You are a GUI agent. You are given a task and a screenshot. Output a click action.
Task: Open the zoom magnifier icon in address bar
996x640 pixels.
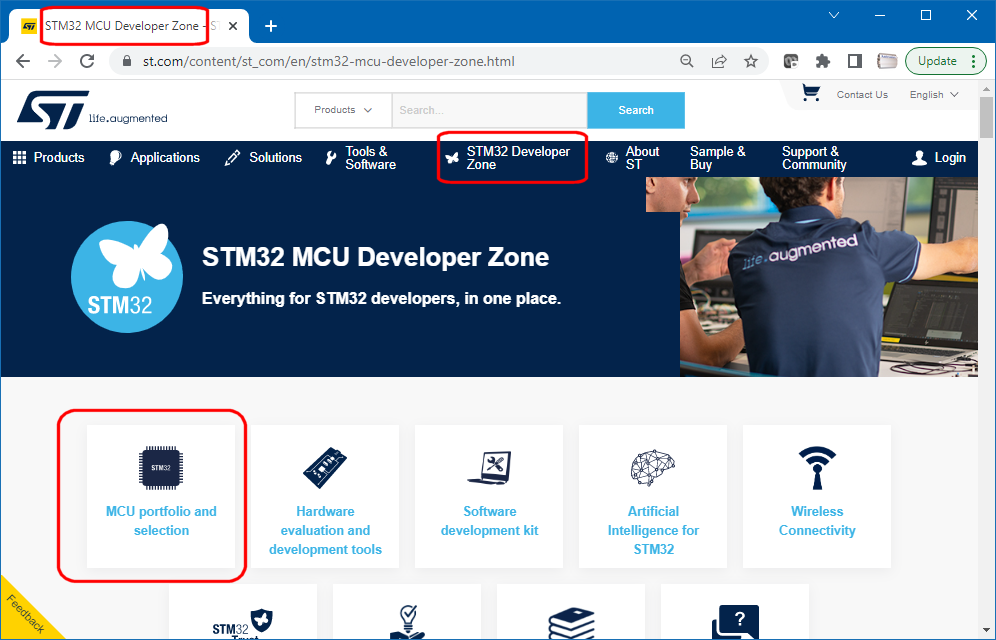tap(687, 61)
